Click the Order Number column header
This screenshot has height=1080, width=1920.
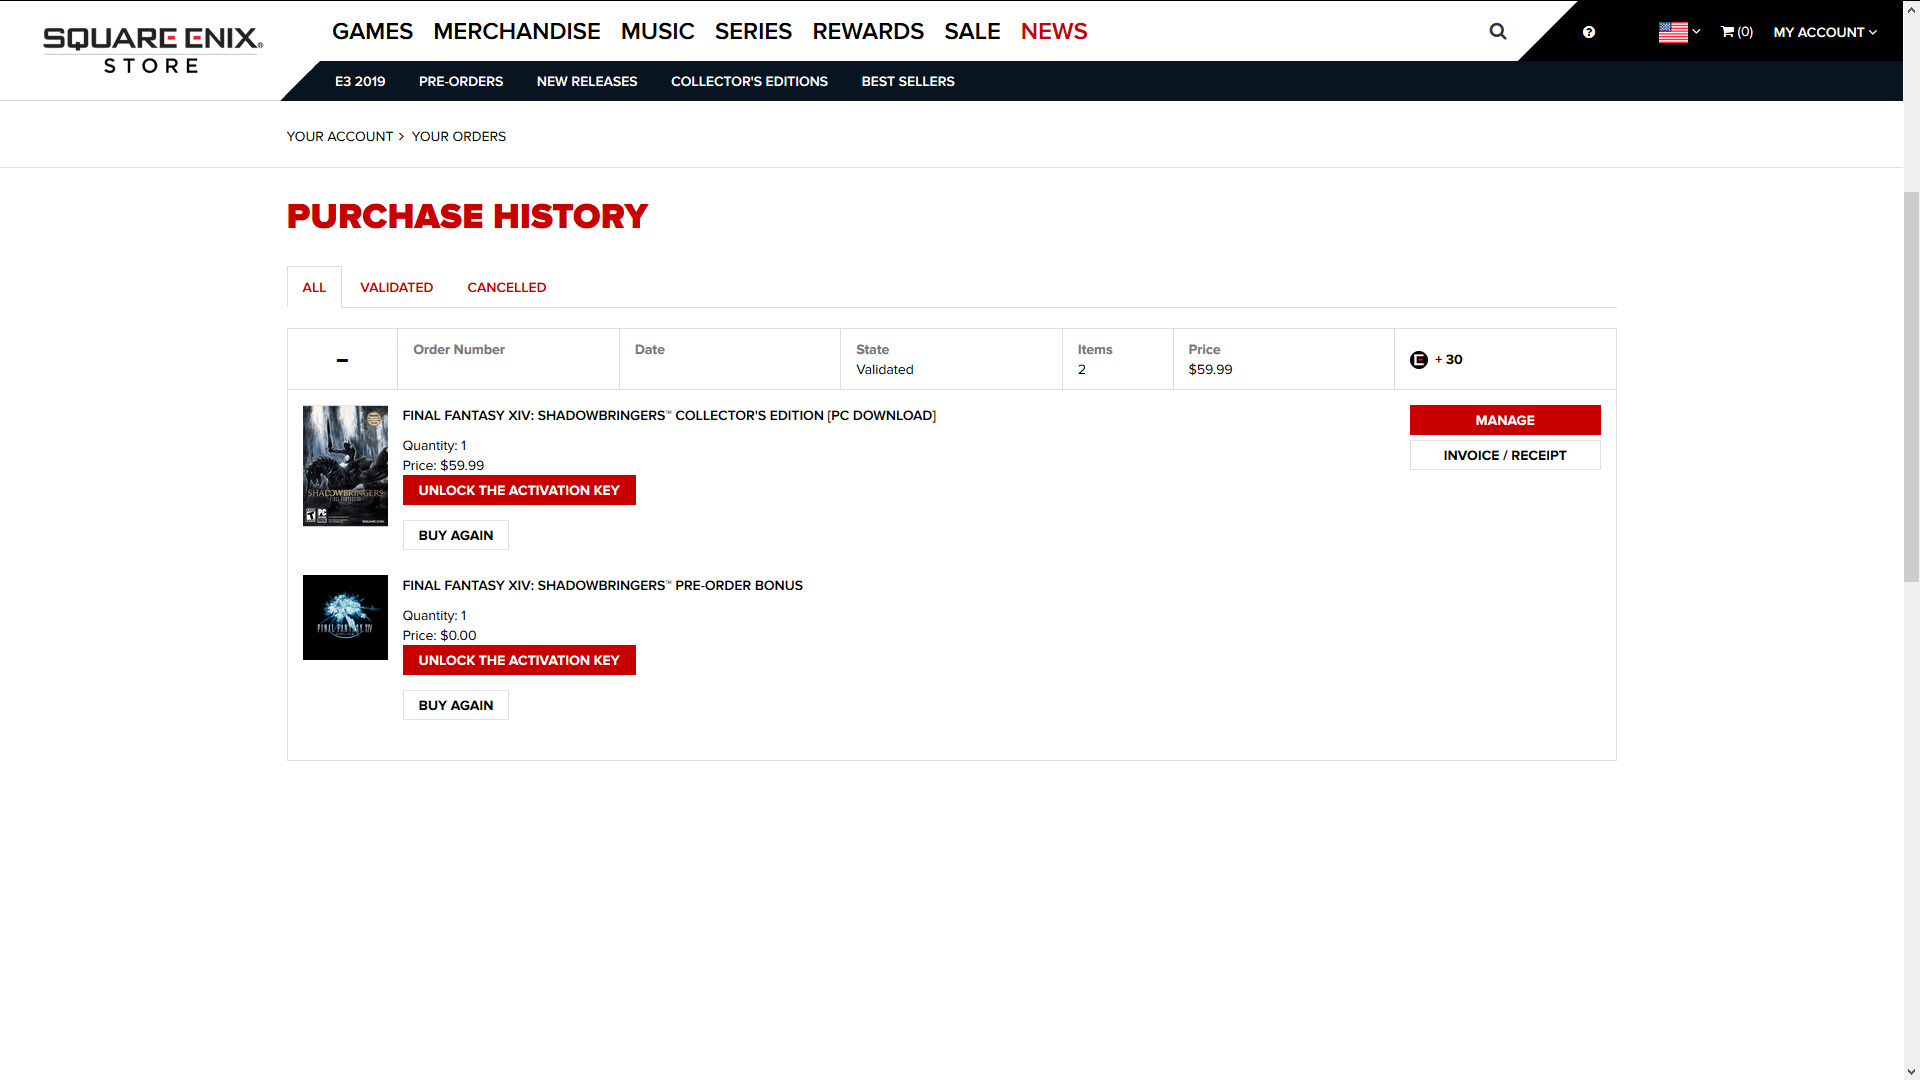click(459, 349)
